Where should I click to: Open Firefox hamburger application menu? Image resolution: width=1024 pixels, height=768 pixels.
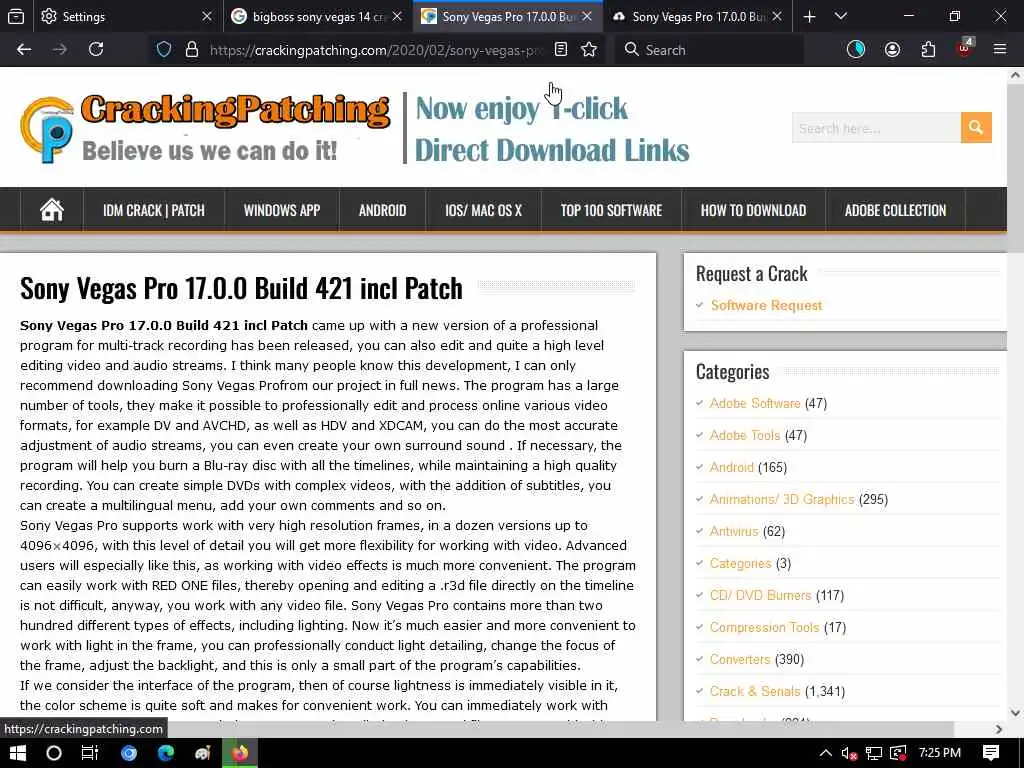pos(1000,50)
